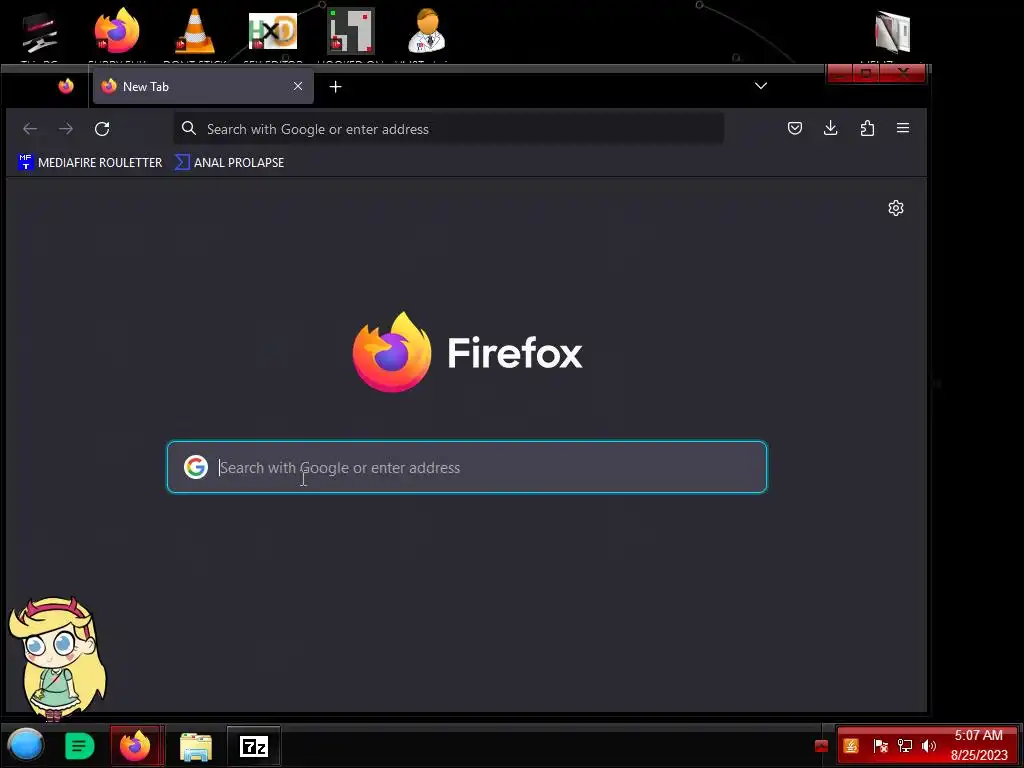Open the Save to Pocket button

tap(795, 128)
